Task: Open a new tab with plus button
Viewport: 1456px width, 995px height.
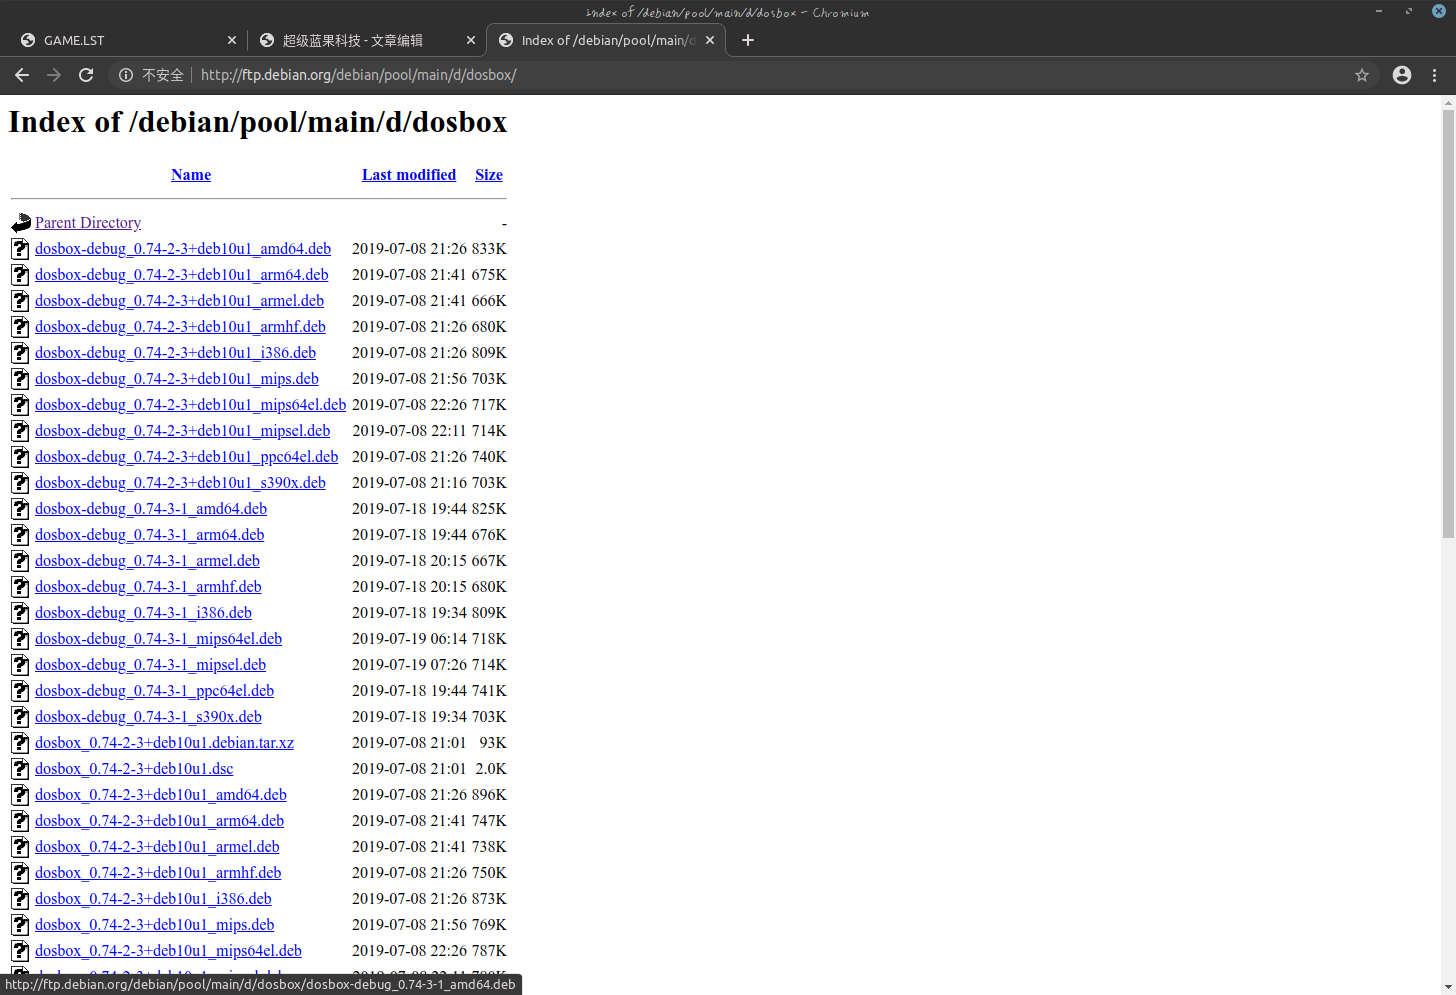Action: tap(747, 40)
